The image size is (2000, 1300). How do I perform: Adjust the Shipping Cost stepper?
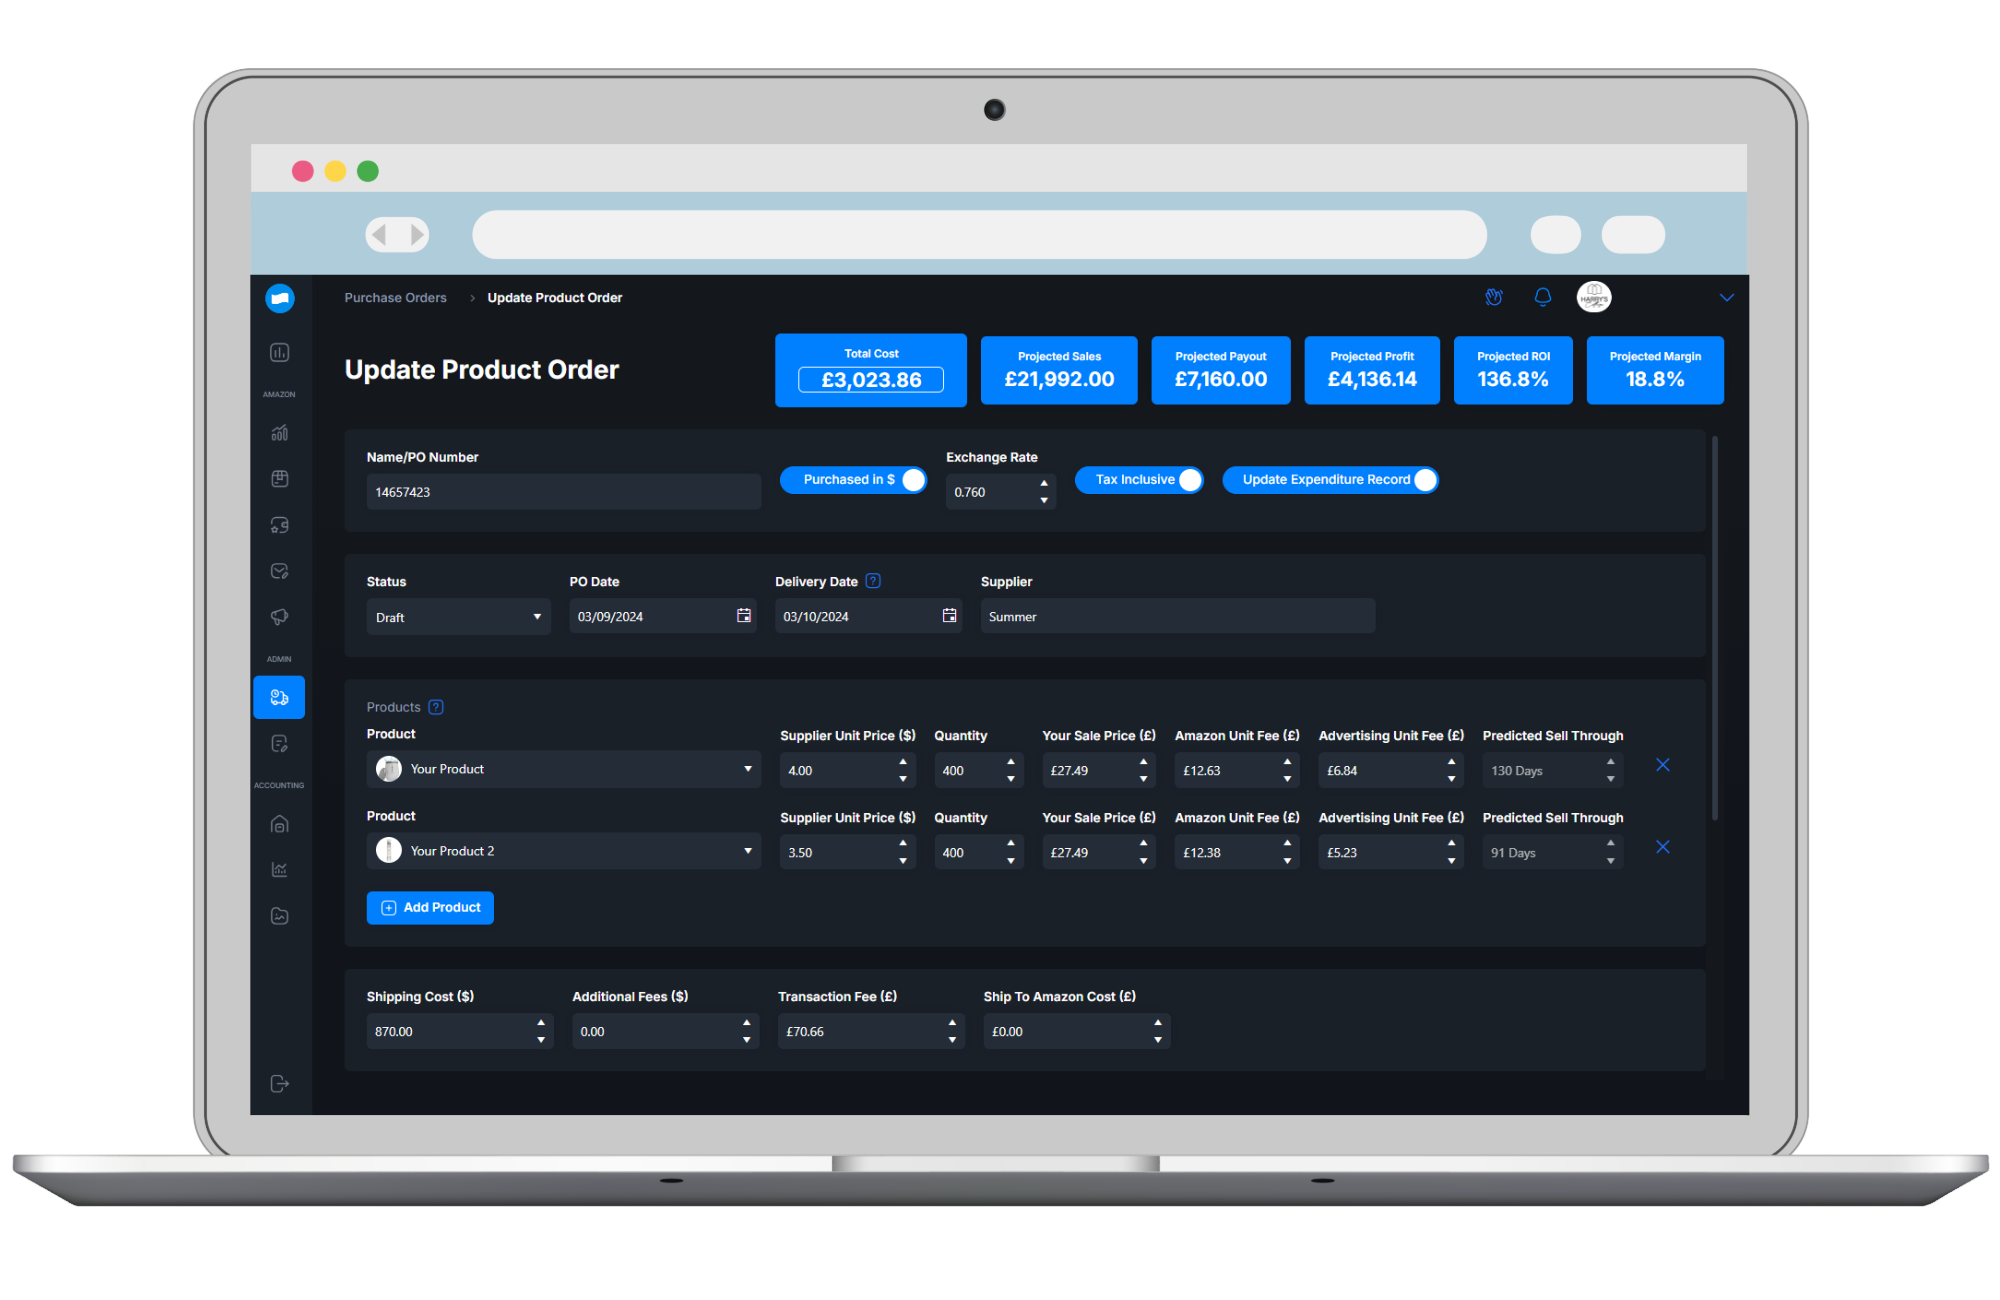coord(541,1031)
